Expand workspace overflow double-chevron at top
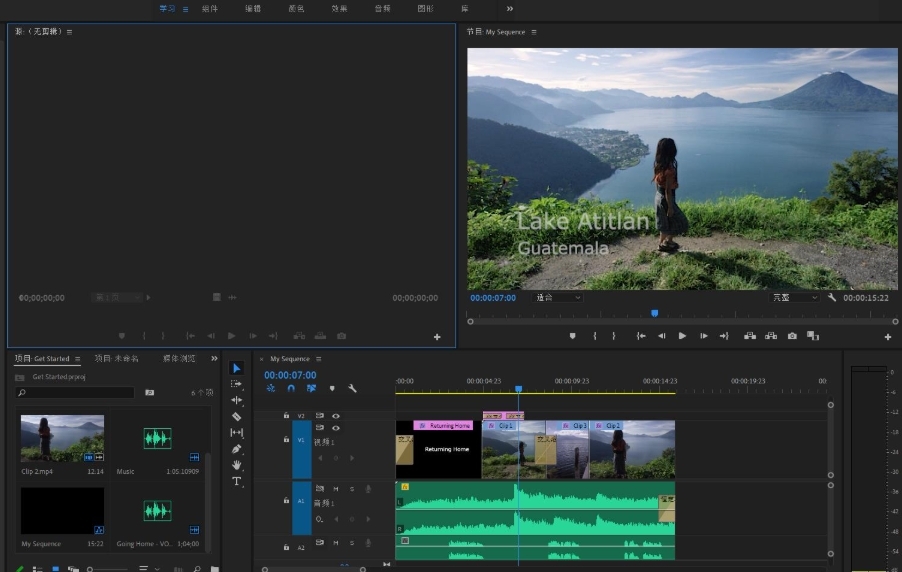902x572 pixels. [x=510, y=9]
